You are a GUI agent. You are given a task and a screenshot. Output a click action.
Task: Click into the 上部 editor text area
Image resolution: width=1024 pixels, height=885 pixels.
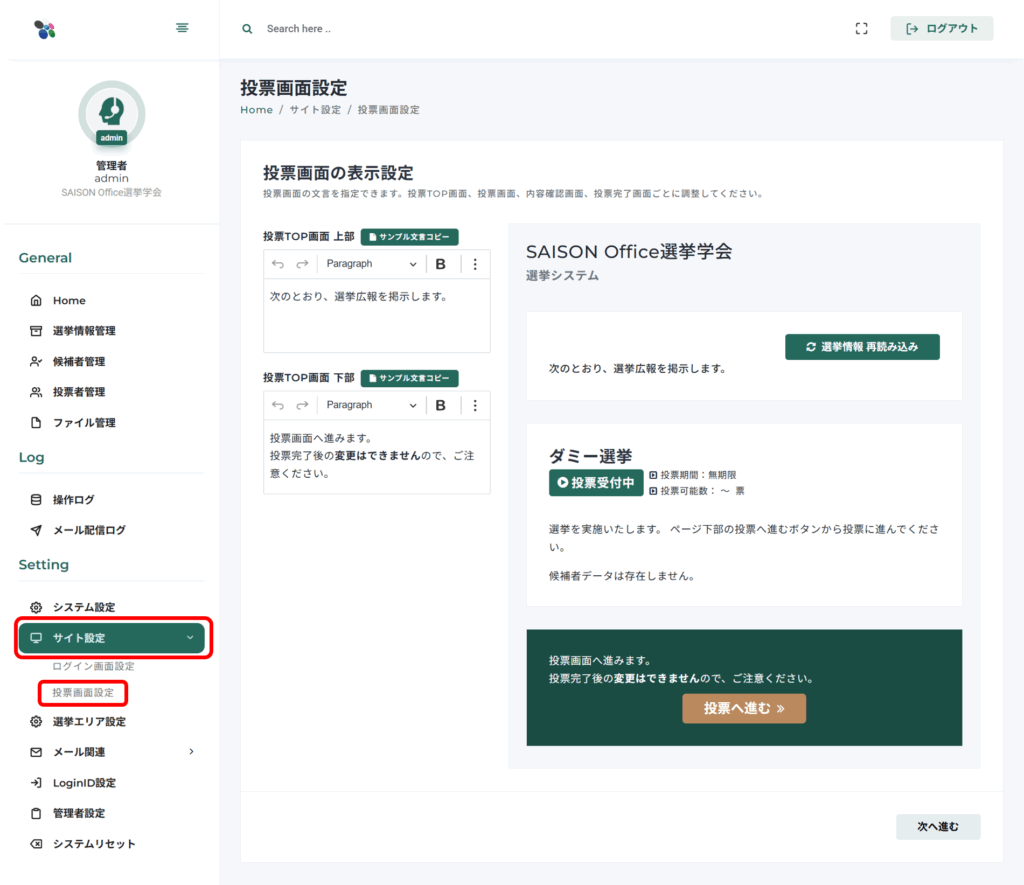377,316
